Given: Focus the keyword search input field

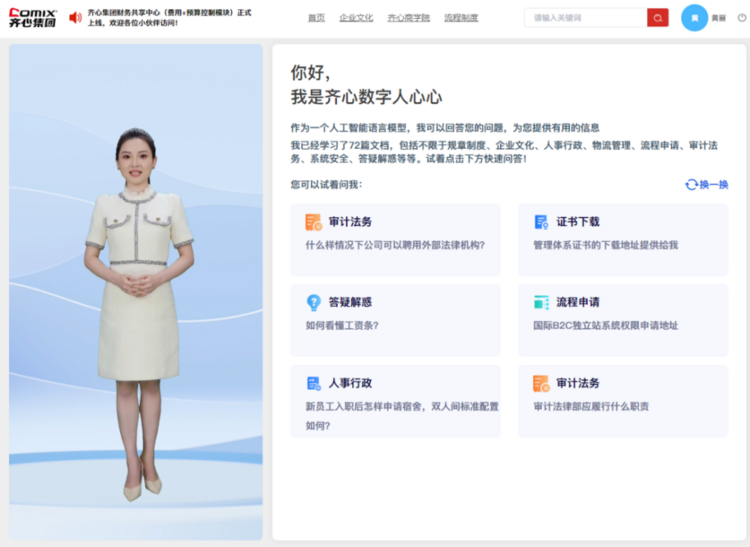Looking at the screenshot, I should pos(585,18).
